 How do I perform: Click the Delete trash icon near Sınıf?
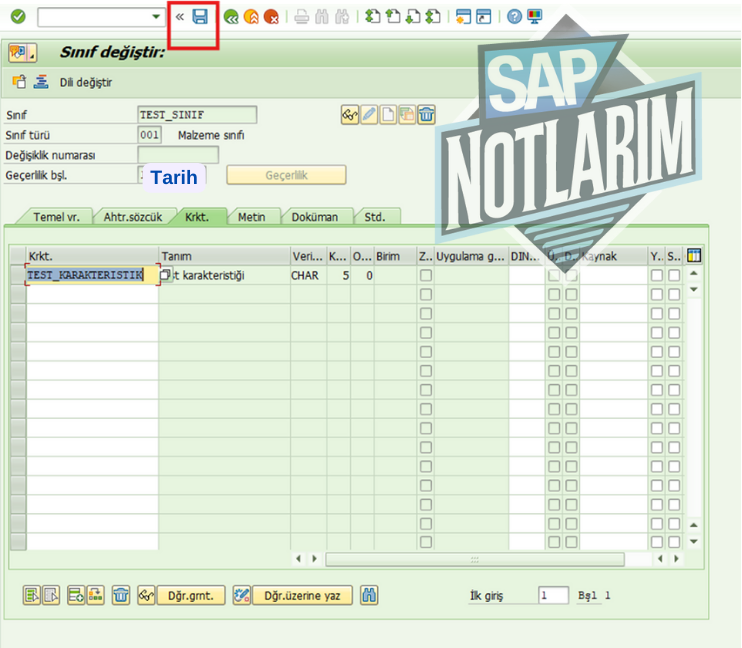(426, 115)
